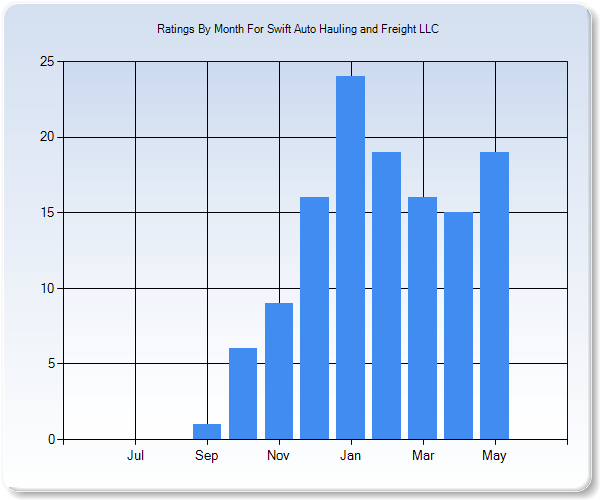Viewport: 600px width, 500px height.
Task: Select the tallest bar above Jan
Action: point(351,257)
